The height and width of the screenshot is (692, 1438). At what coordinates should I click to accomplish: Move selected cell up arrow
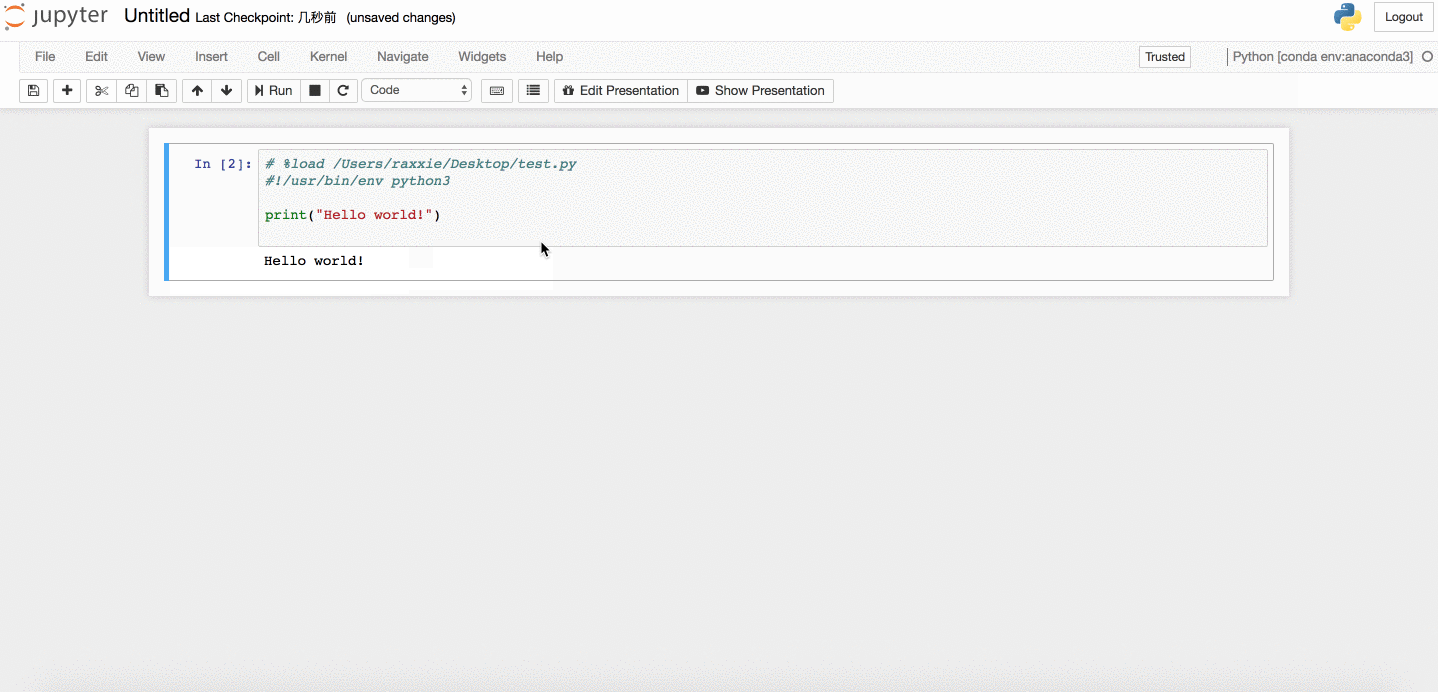click(197, 90)
